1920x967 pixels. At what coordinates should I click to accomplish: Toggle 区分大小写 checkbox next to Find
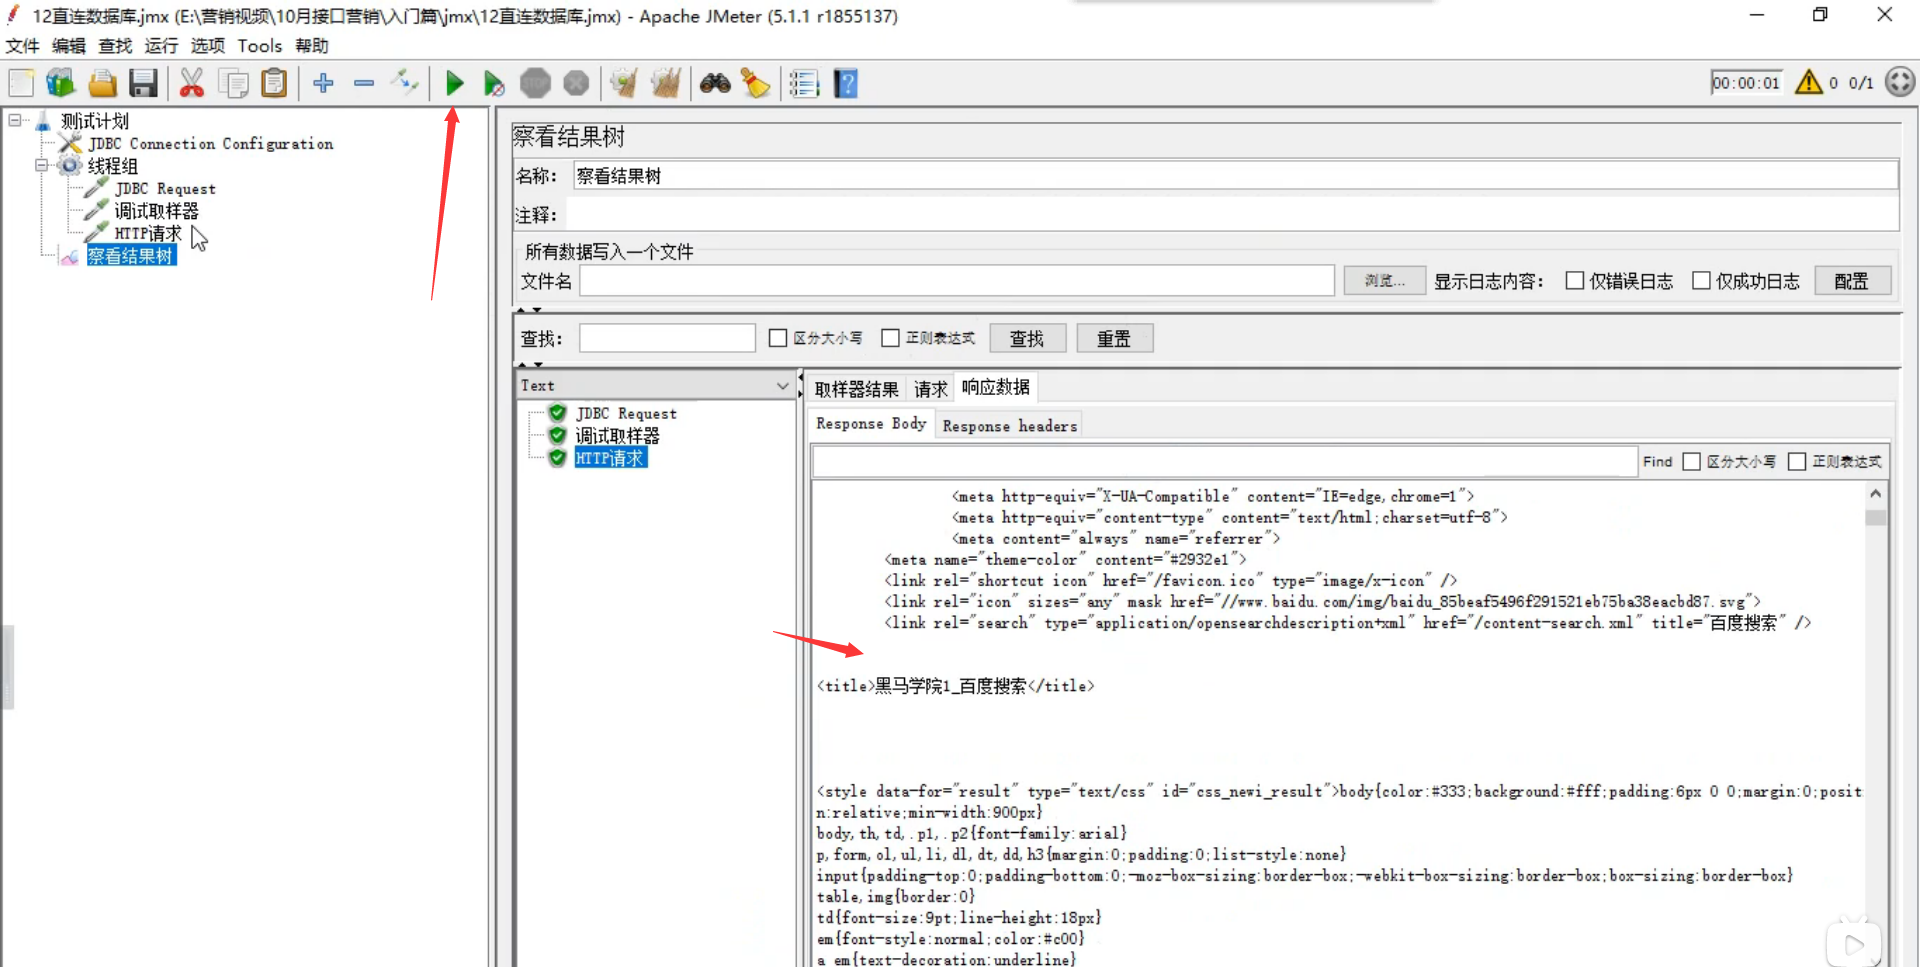click(1691, 461)
